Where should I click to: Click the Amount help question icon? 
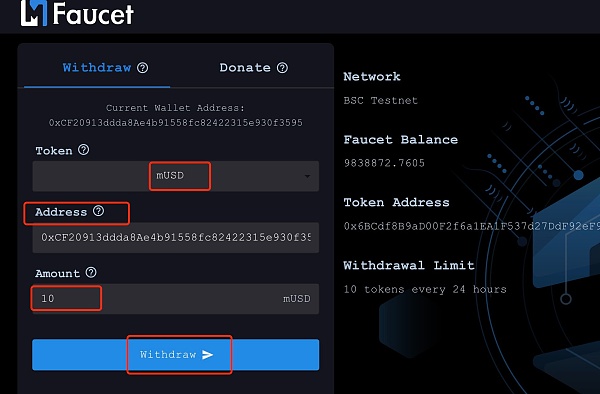tap(91, 272)
